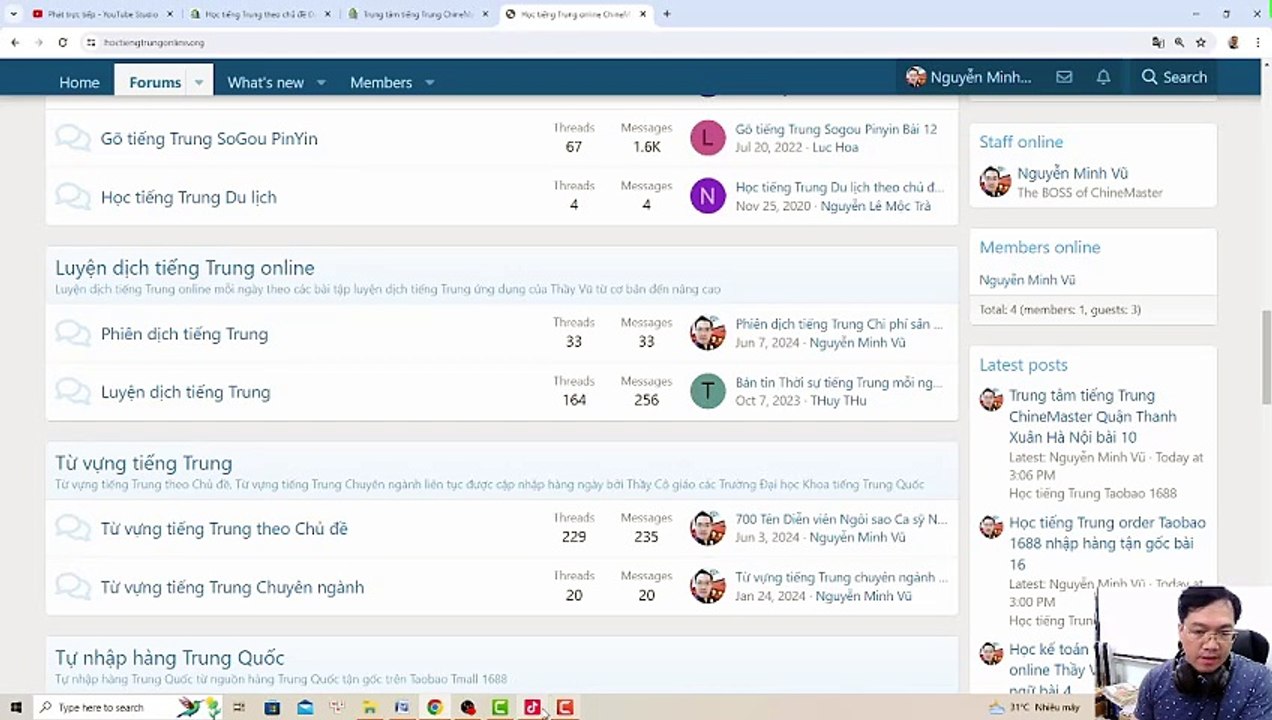This screenshot has width=1272, height=720.
Task: Go back with the browser back arrow
Action: click(x=15, y=42)
